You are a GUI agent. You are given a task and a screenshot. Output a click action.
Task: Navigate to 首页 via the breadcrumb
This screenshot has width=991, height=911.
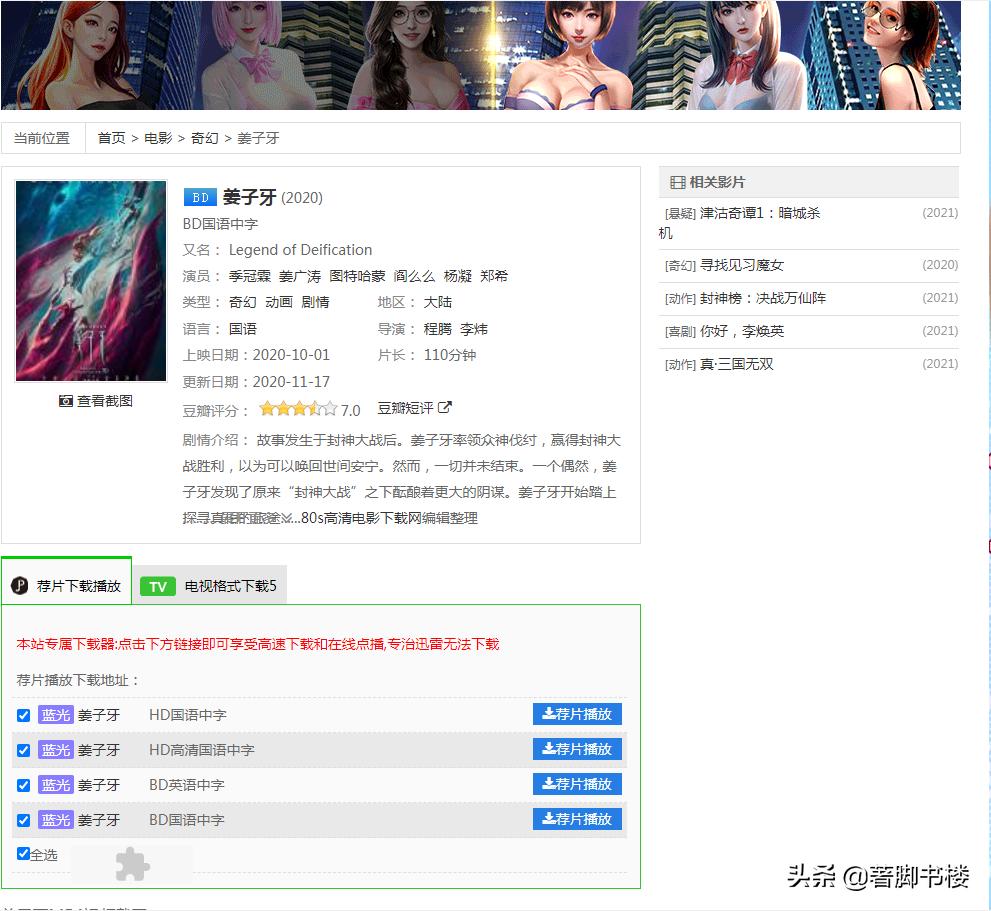pos(110,138)
